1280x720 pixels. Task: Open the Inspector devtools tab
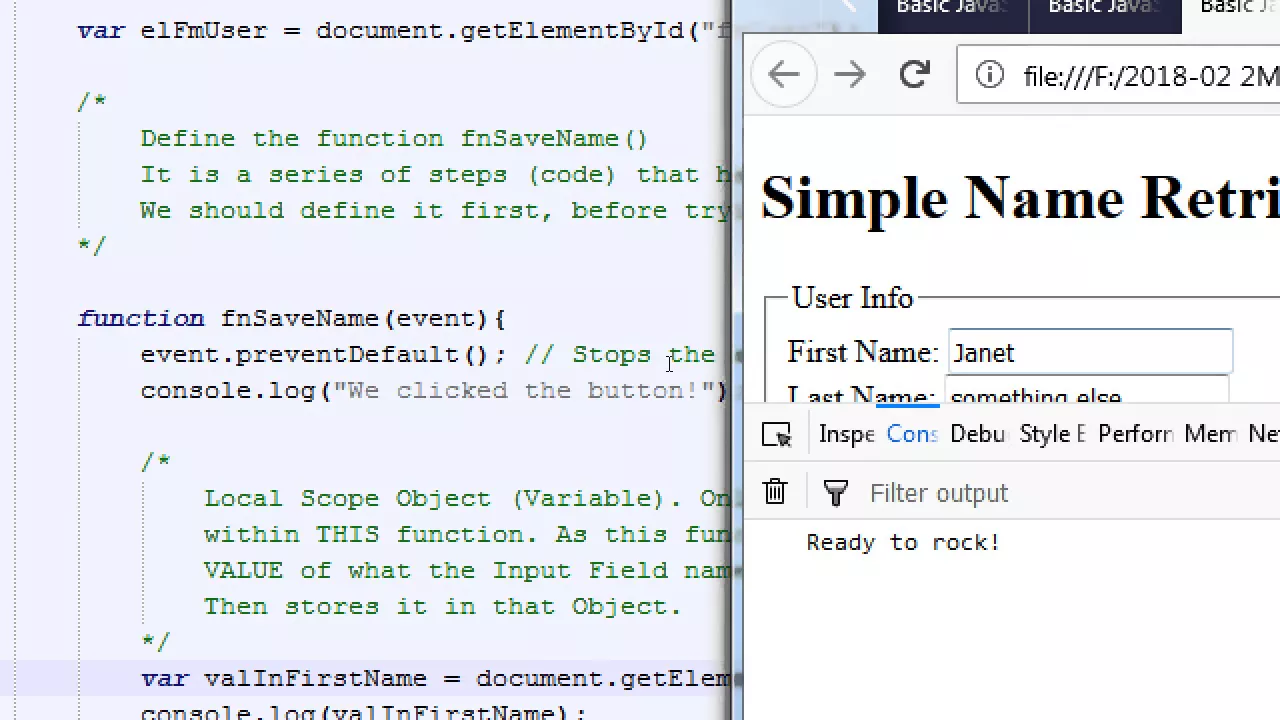tap(847, 434)
